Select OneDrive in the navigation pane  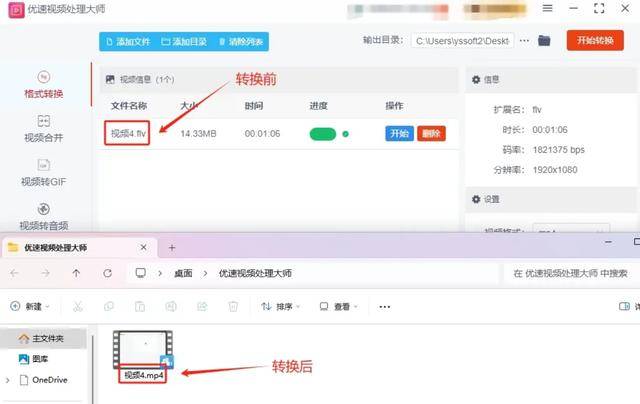(44, 380)
